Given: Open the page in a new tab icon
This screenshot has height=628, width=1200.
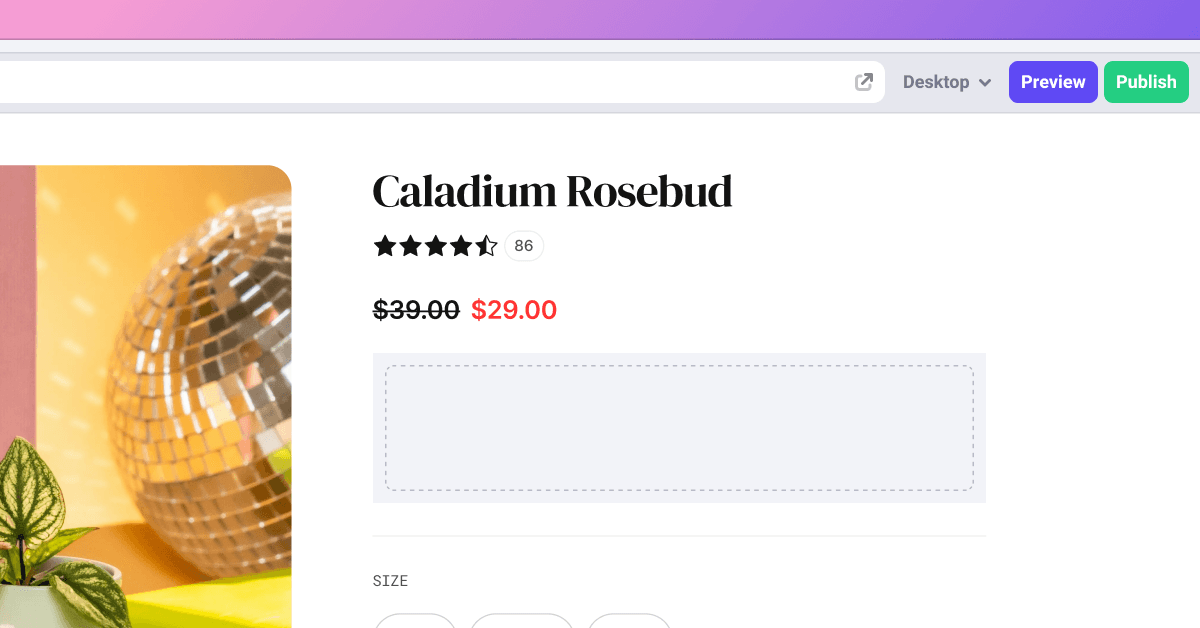Looking at the screenshot, I should 864,82.
